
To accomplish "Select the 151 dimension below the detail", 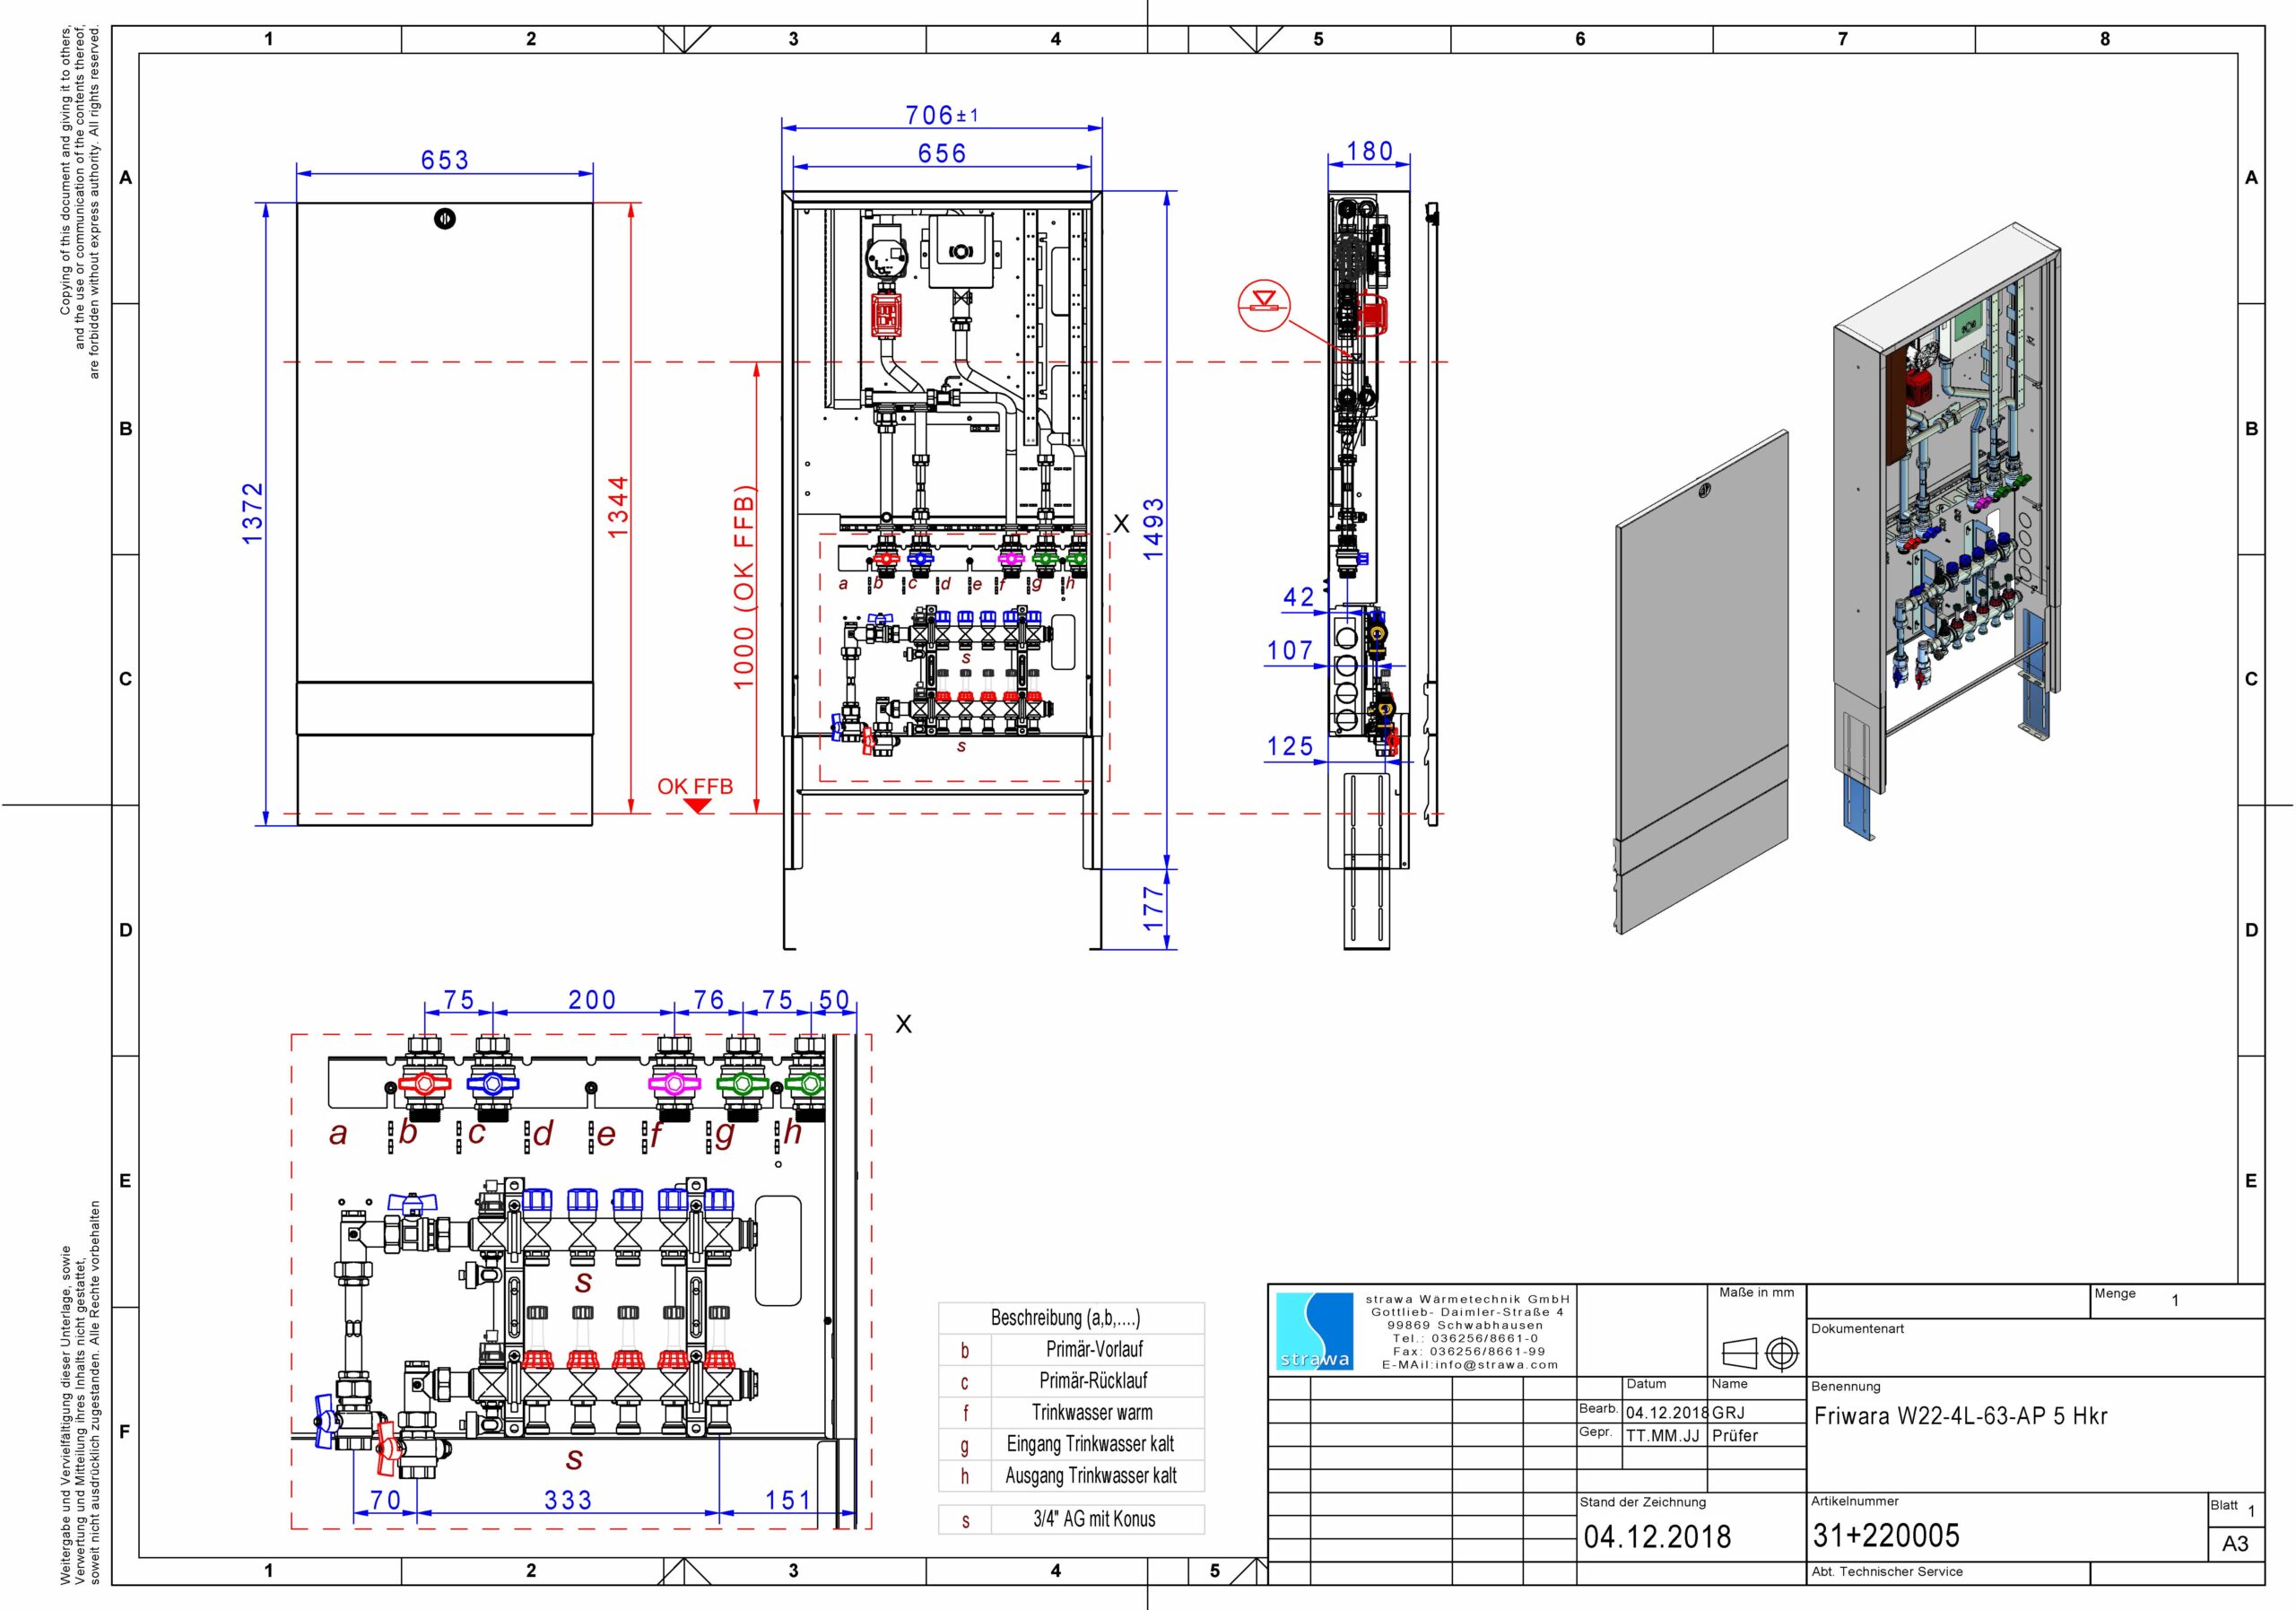I will pos(789,1500).
